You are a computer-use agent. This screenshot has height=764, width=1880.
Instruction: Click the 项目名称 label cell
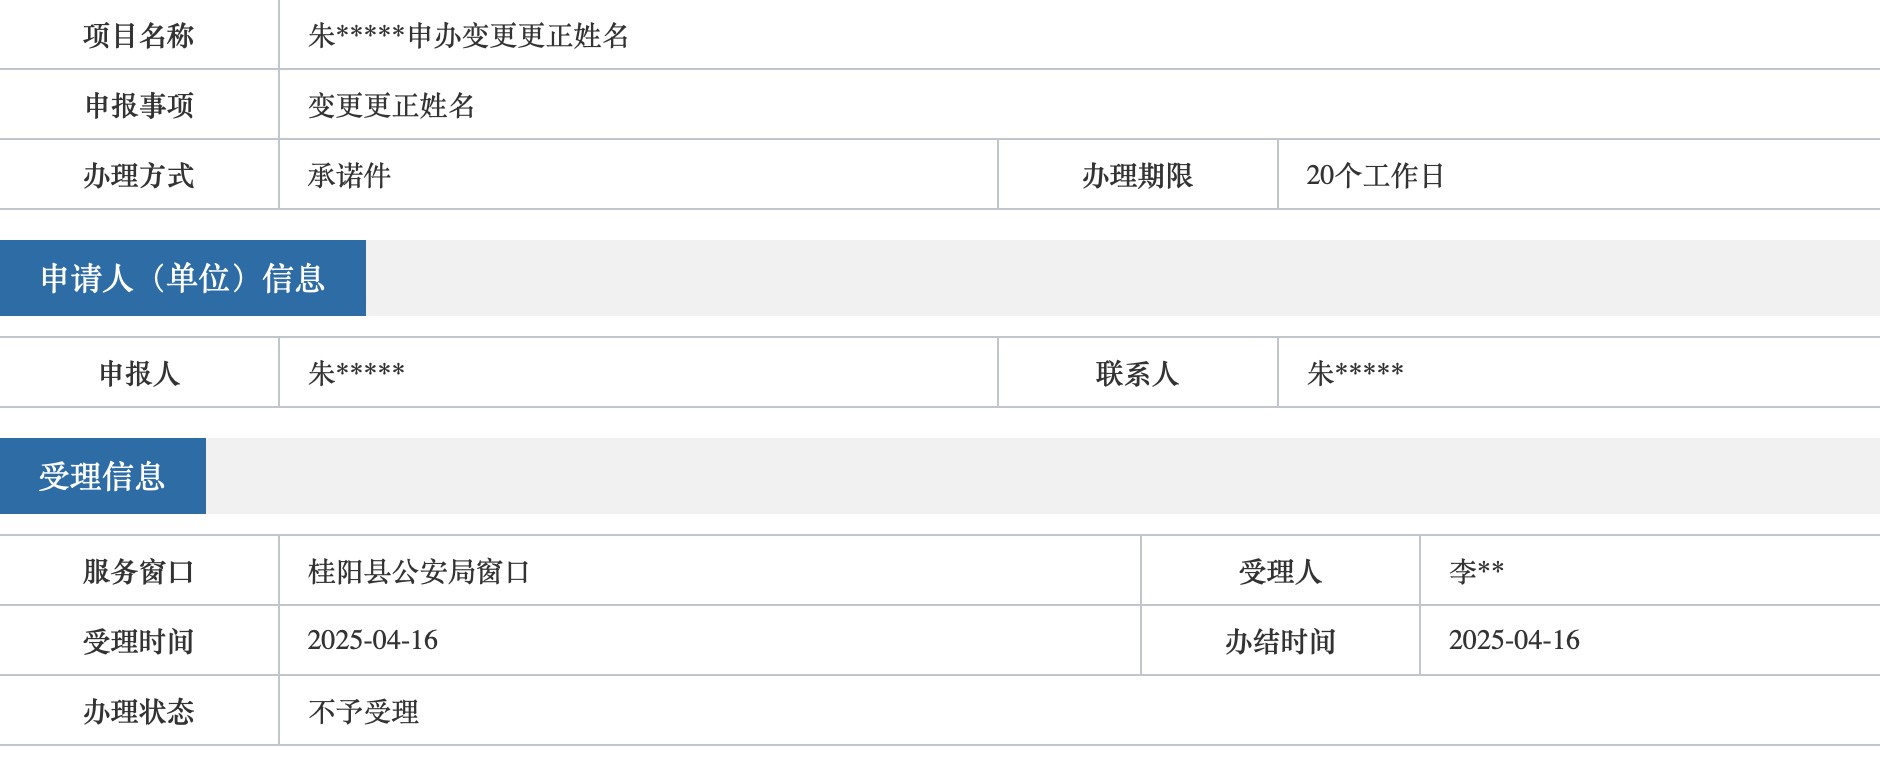point(138,36)
